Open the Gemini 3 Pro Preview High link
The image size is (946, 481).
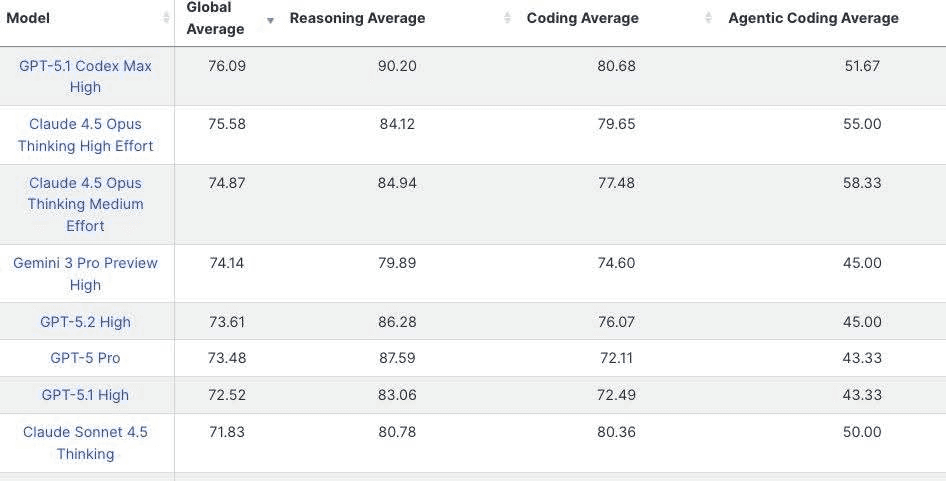pyautogui.click(x=85, y=273)
